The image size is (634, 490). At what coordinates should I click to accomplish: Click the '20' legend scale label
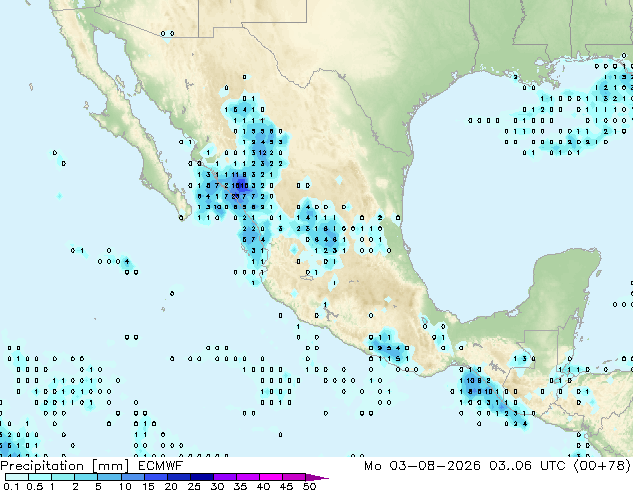pyautogui.click(x=171, y=486)
